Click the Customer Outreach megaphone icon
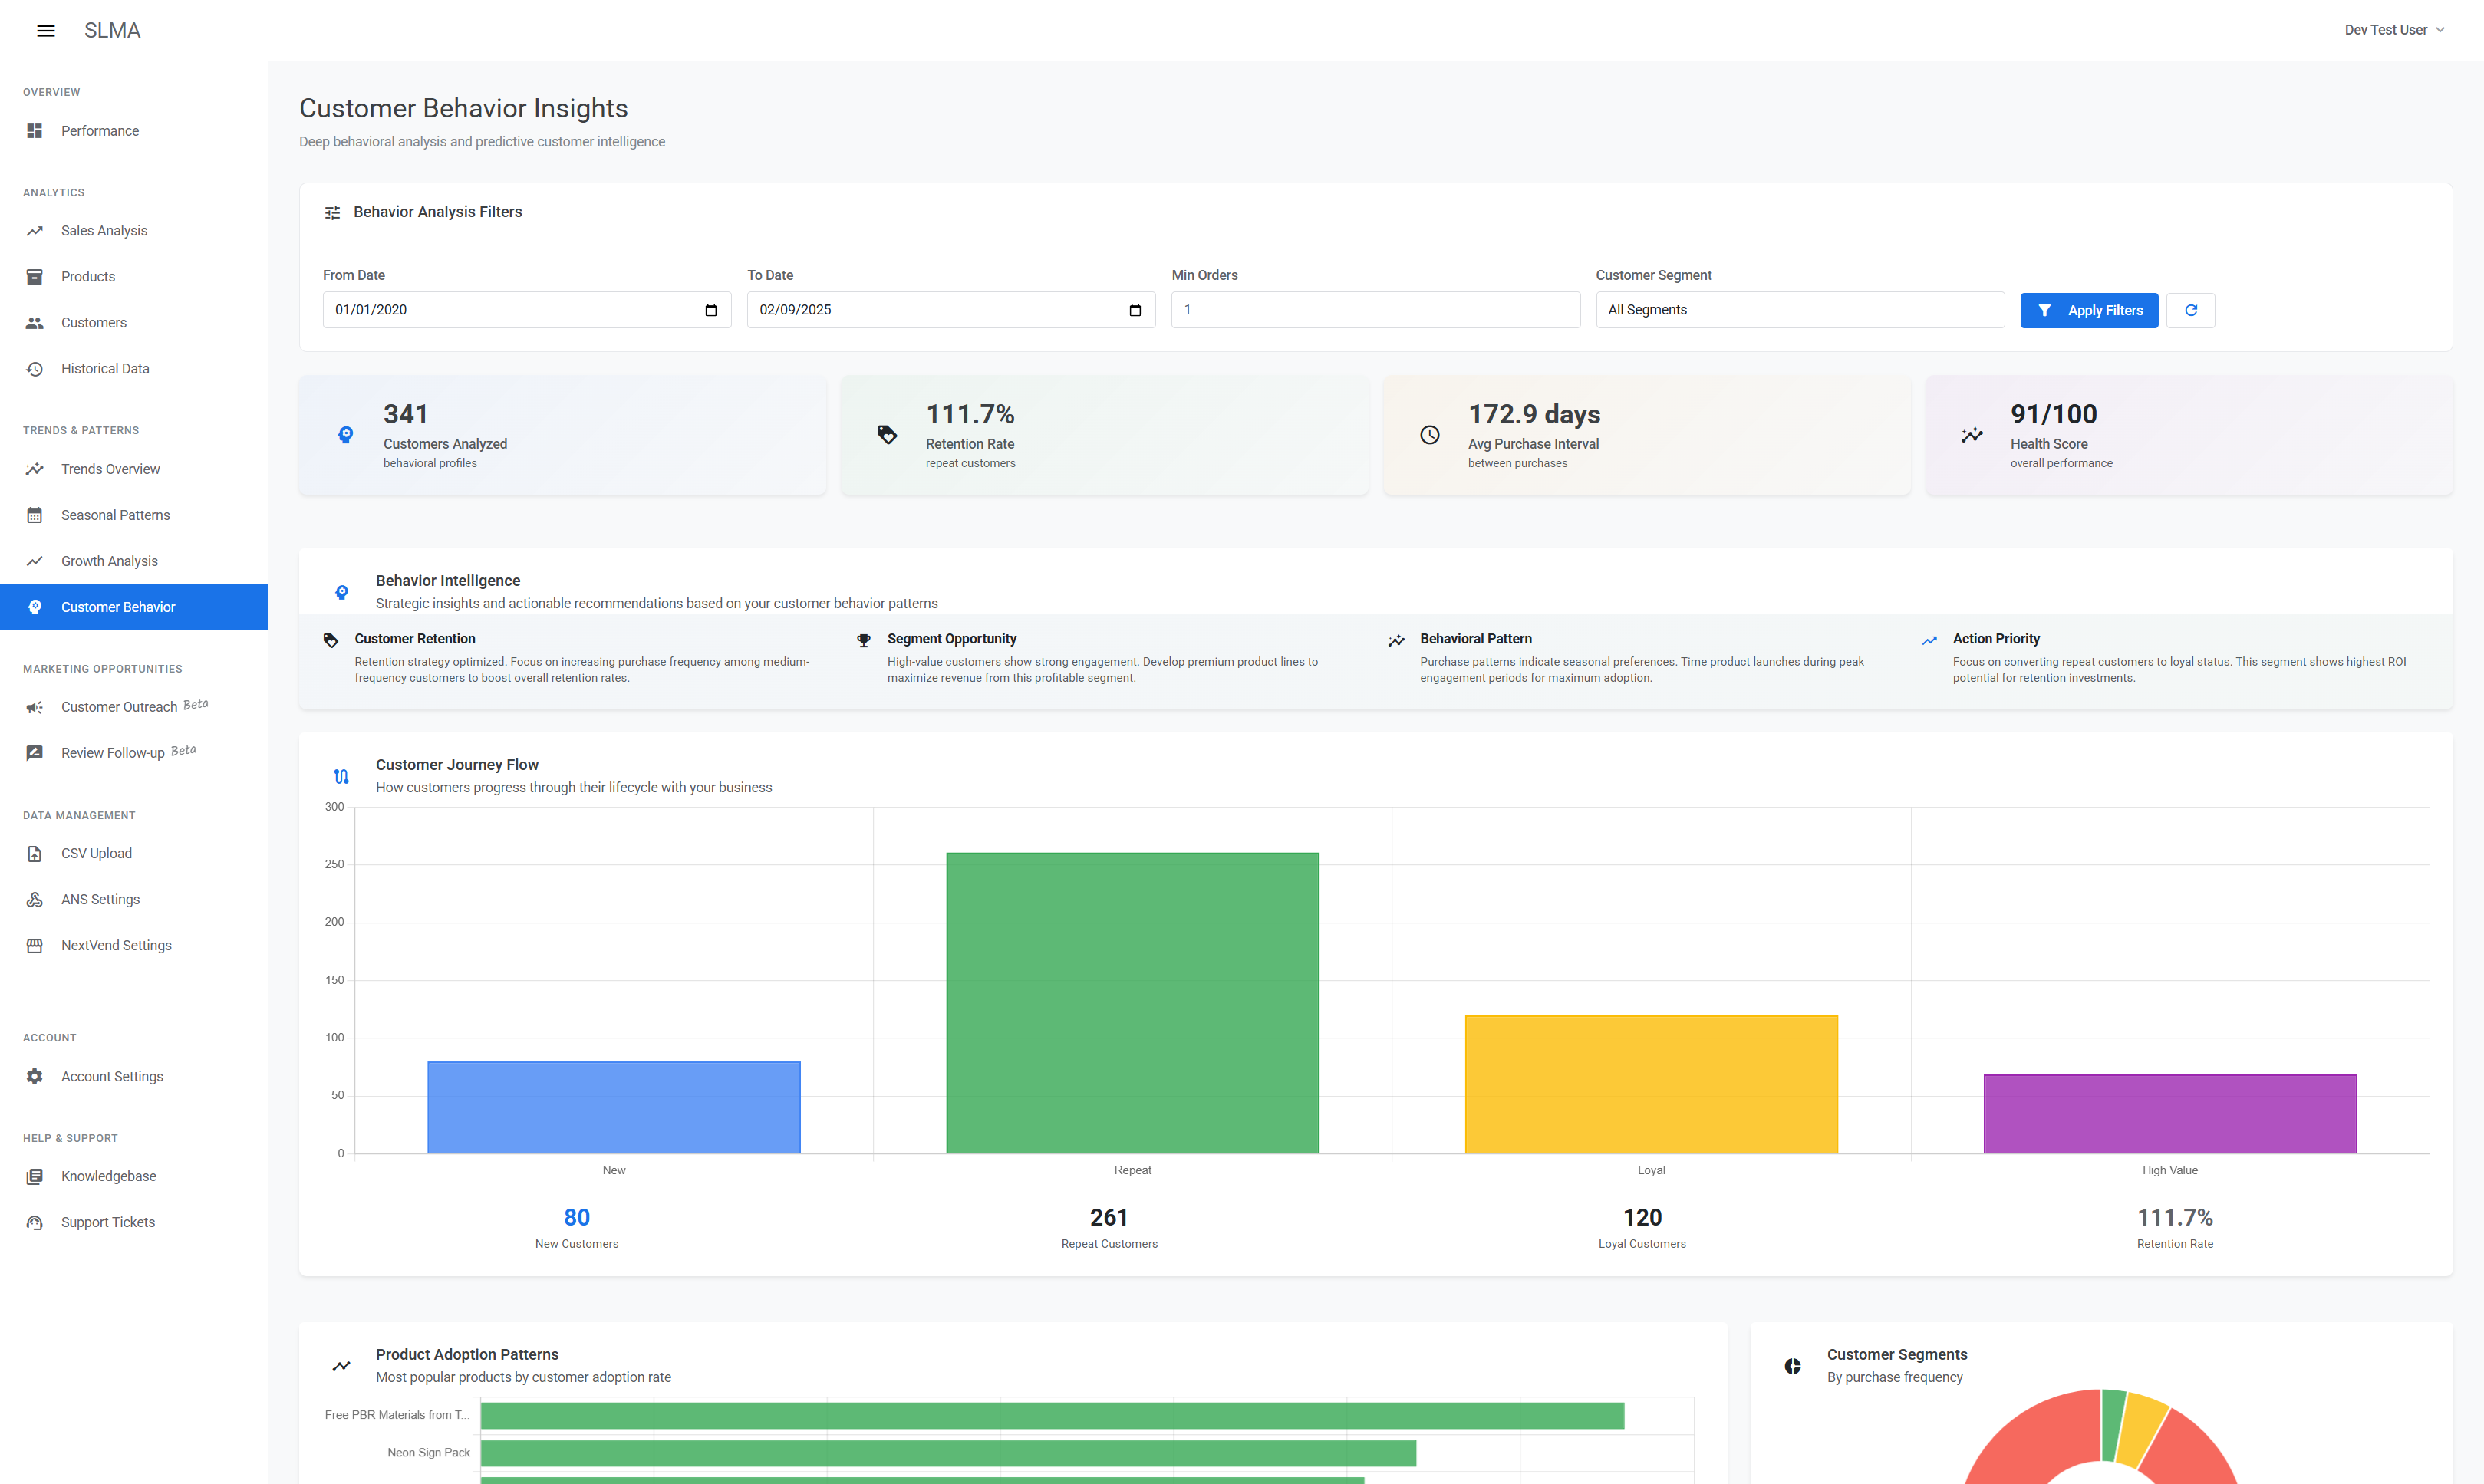Screen dimensions: 2484x1484 pos(34,707)
